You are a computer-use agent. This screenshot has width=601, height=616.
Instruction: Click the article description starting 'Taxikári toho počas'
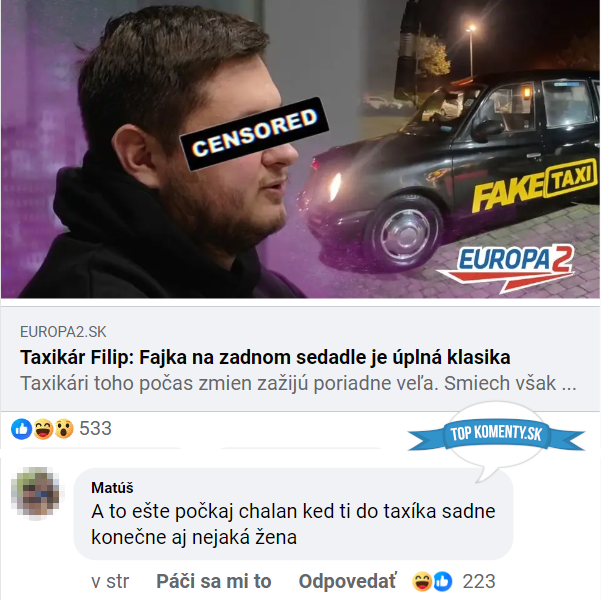298,383
